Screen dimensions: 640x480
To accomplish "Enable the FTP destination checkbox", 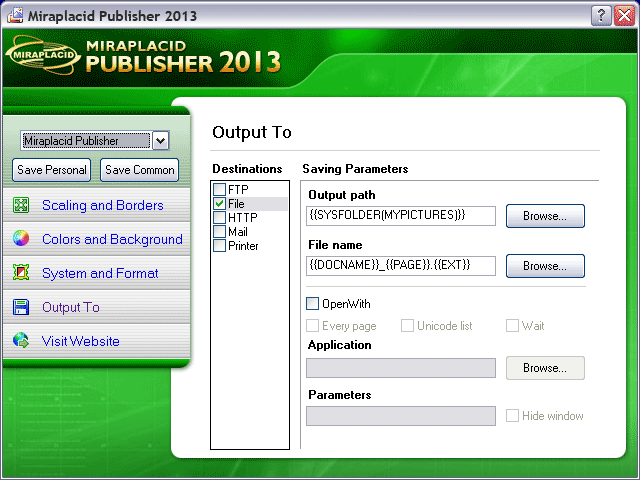I will 220,189.
